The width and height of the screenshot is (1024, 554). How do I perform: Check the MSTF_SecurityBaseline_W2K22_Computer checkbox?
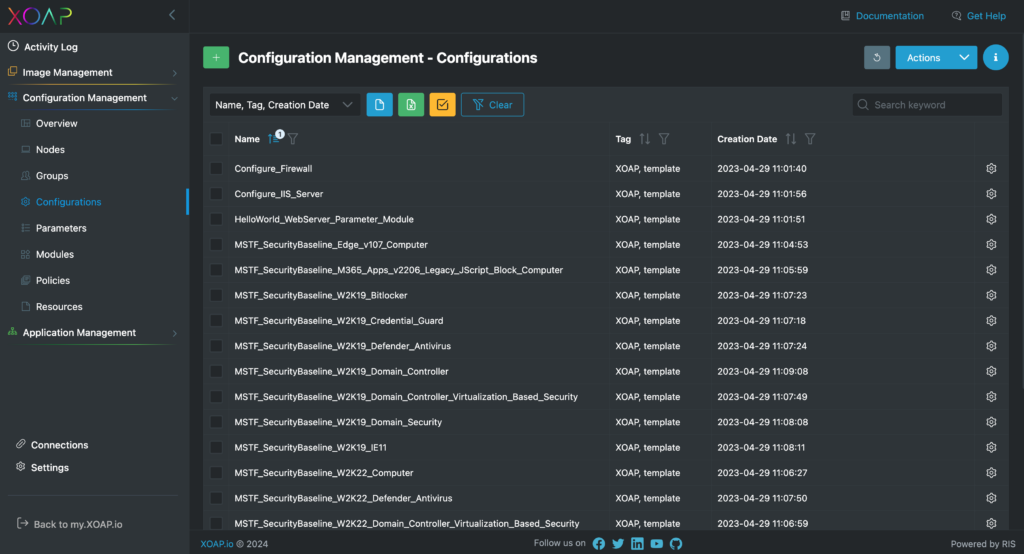pyautogui.click(x=216, y=473)
